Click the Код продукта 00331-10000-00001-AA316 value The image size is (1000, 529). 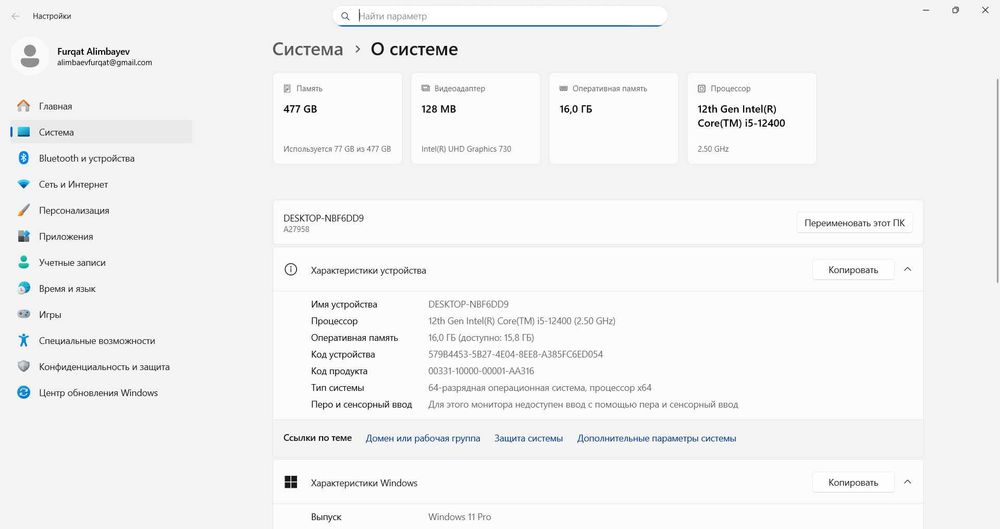481,371
